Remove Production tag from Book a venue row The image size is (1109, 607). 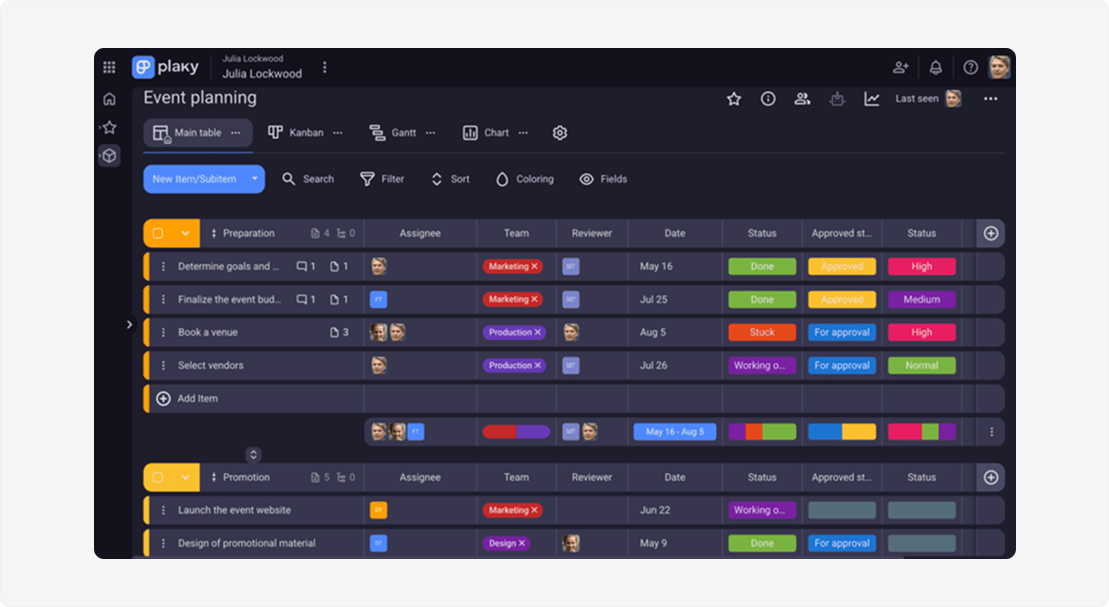click(x=538, y=333)
